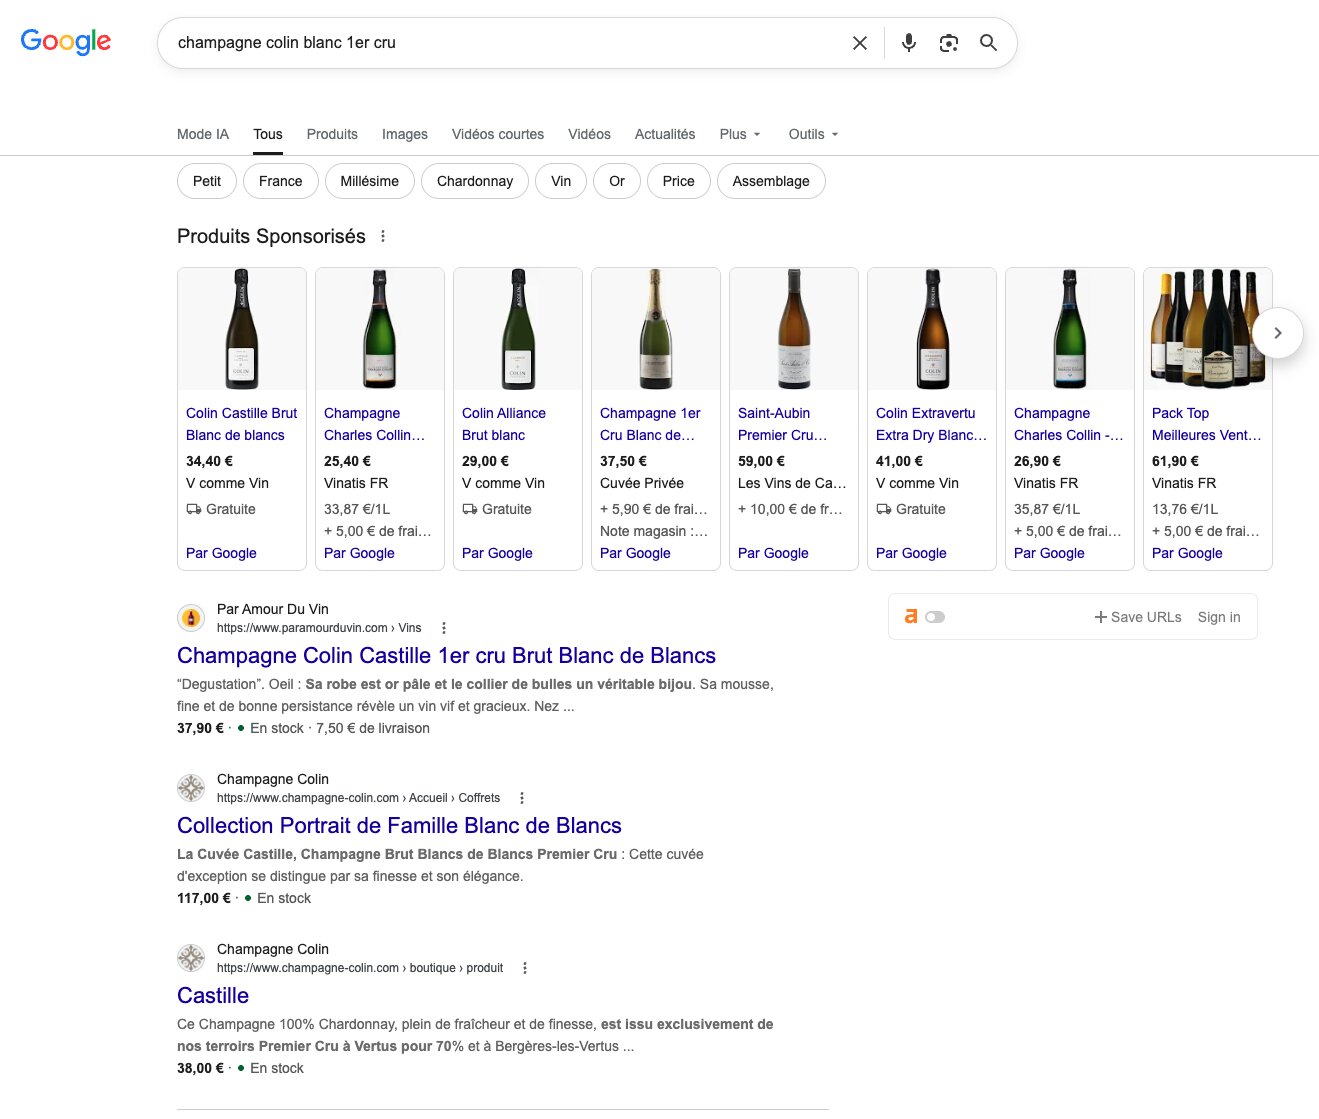The width and height of the screenshot is (1319, 1119).
Task: Click the delivery truck icon on Colin Alliance card
Action: pos(470,509)
